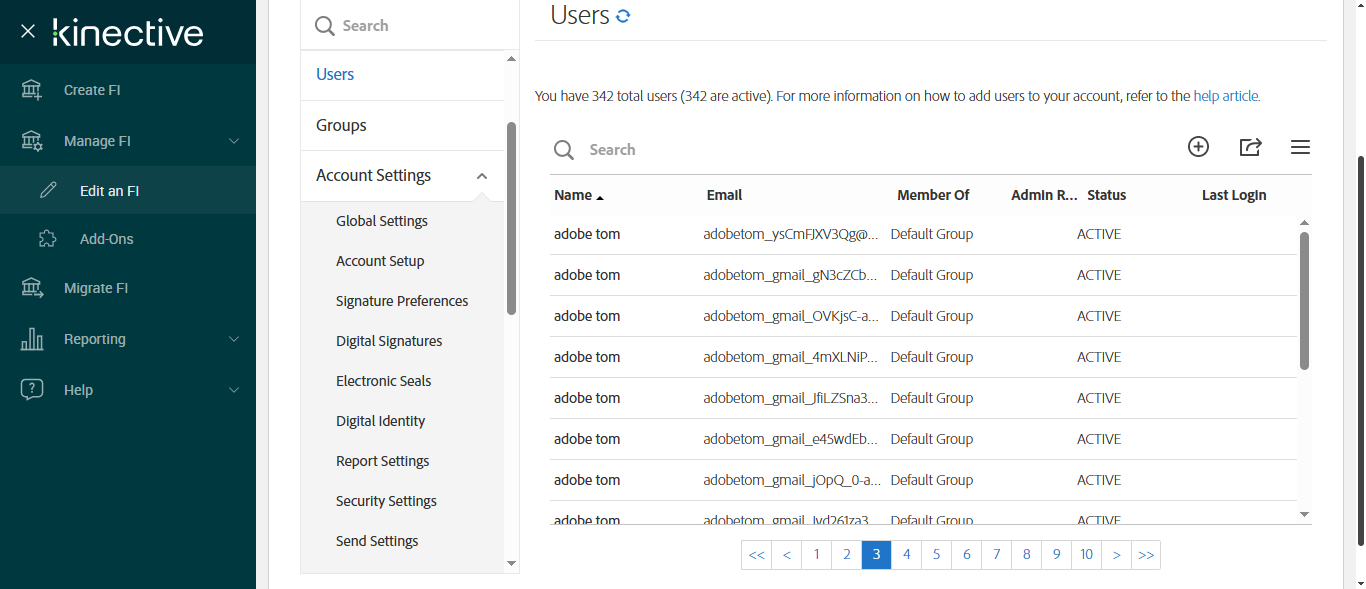
Task: Expand the Reporting menu chevron
Action: point(234,339)
